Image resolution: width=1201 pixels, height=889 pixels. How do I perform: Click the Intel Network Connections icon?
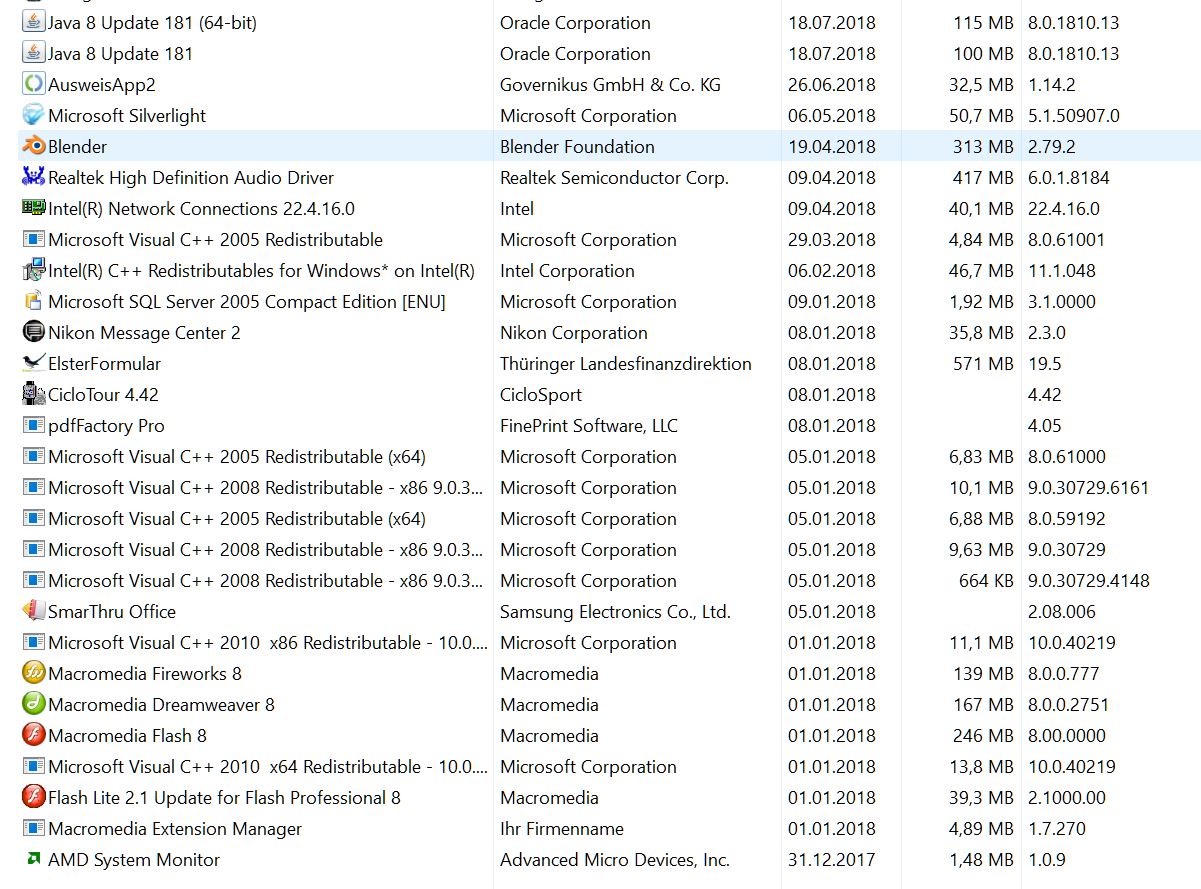click(x=33, y=208)
